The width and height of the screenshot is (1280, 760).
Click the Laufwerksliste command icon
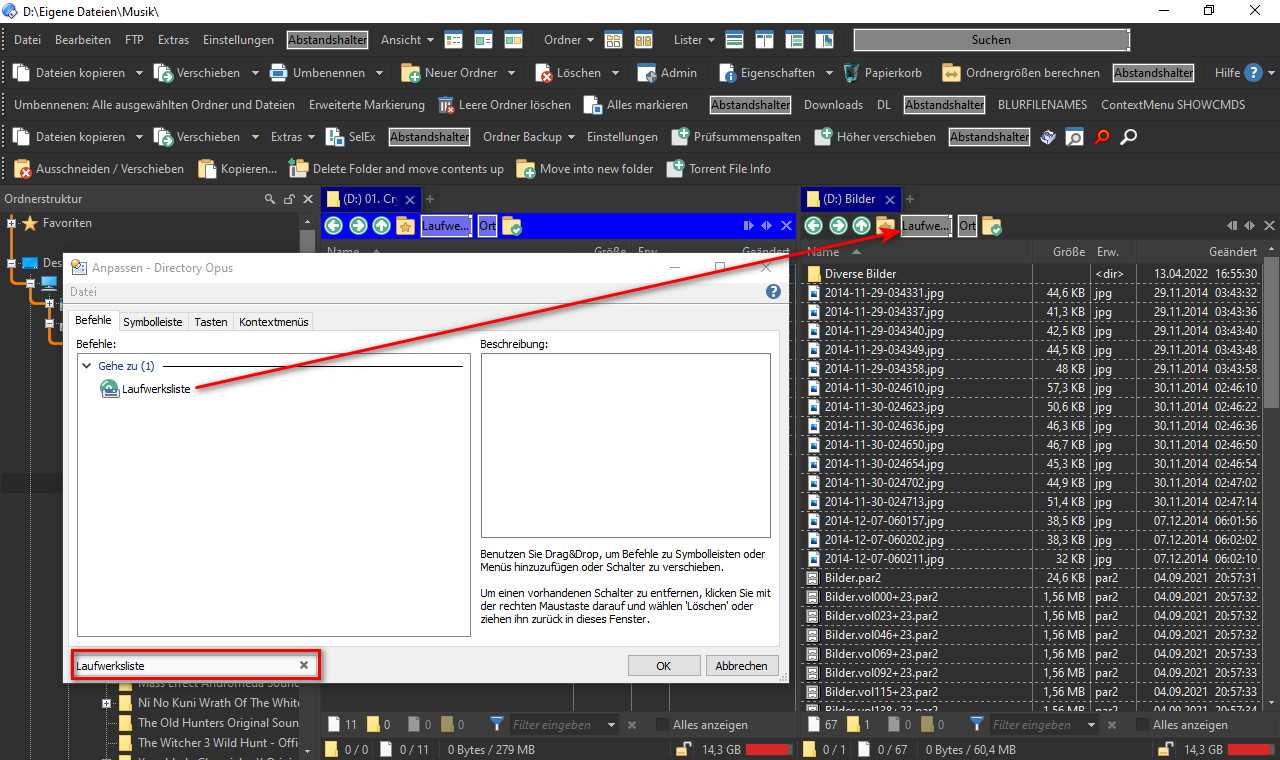click(109, 389)
